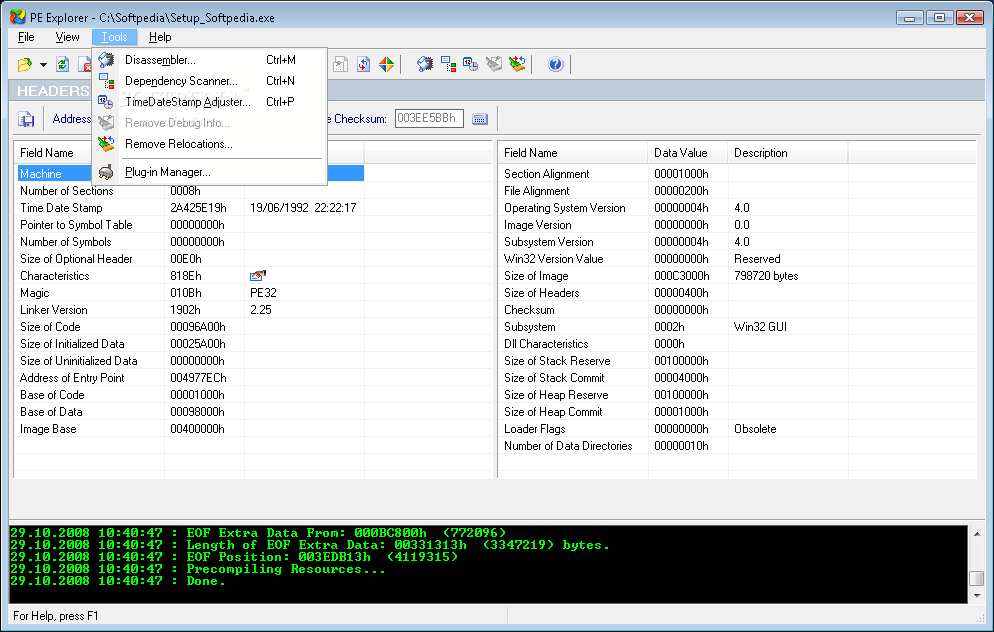
Task: Click the Save headers floppy disk icon
Action: 26,119
